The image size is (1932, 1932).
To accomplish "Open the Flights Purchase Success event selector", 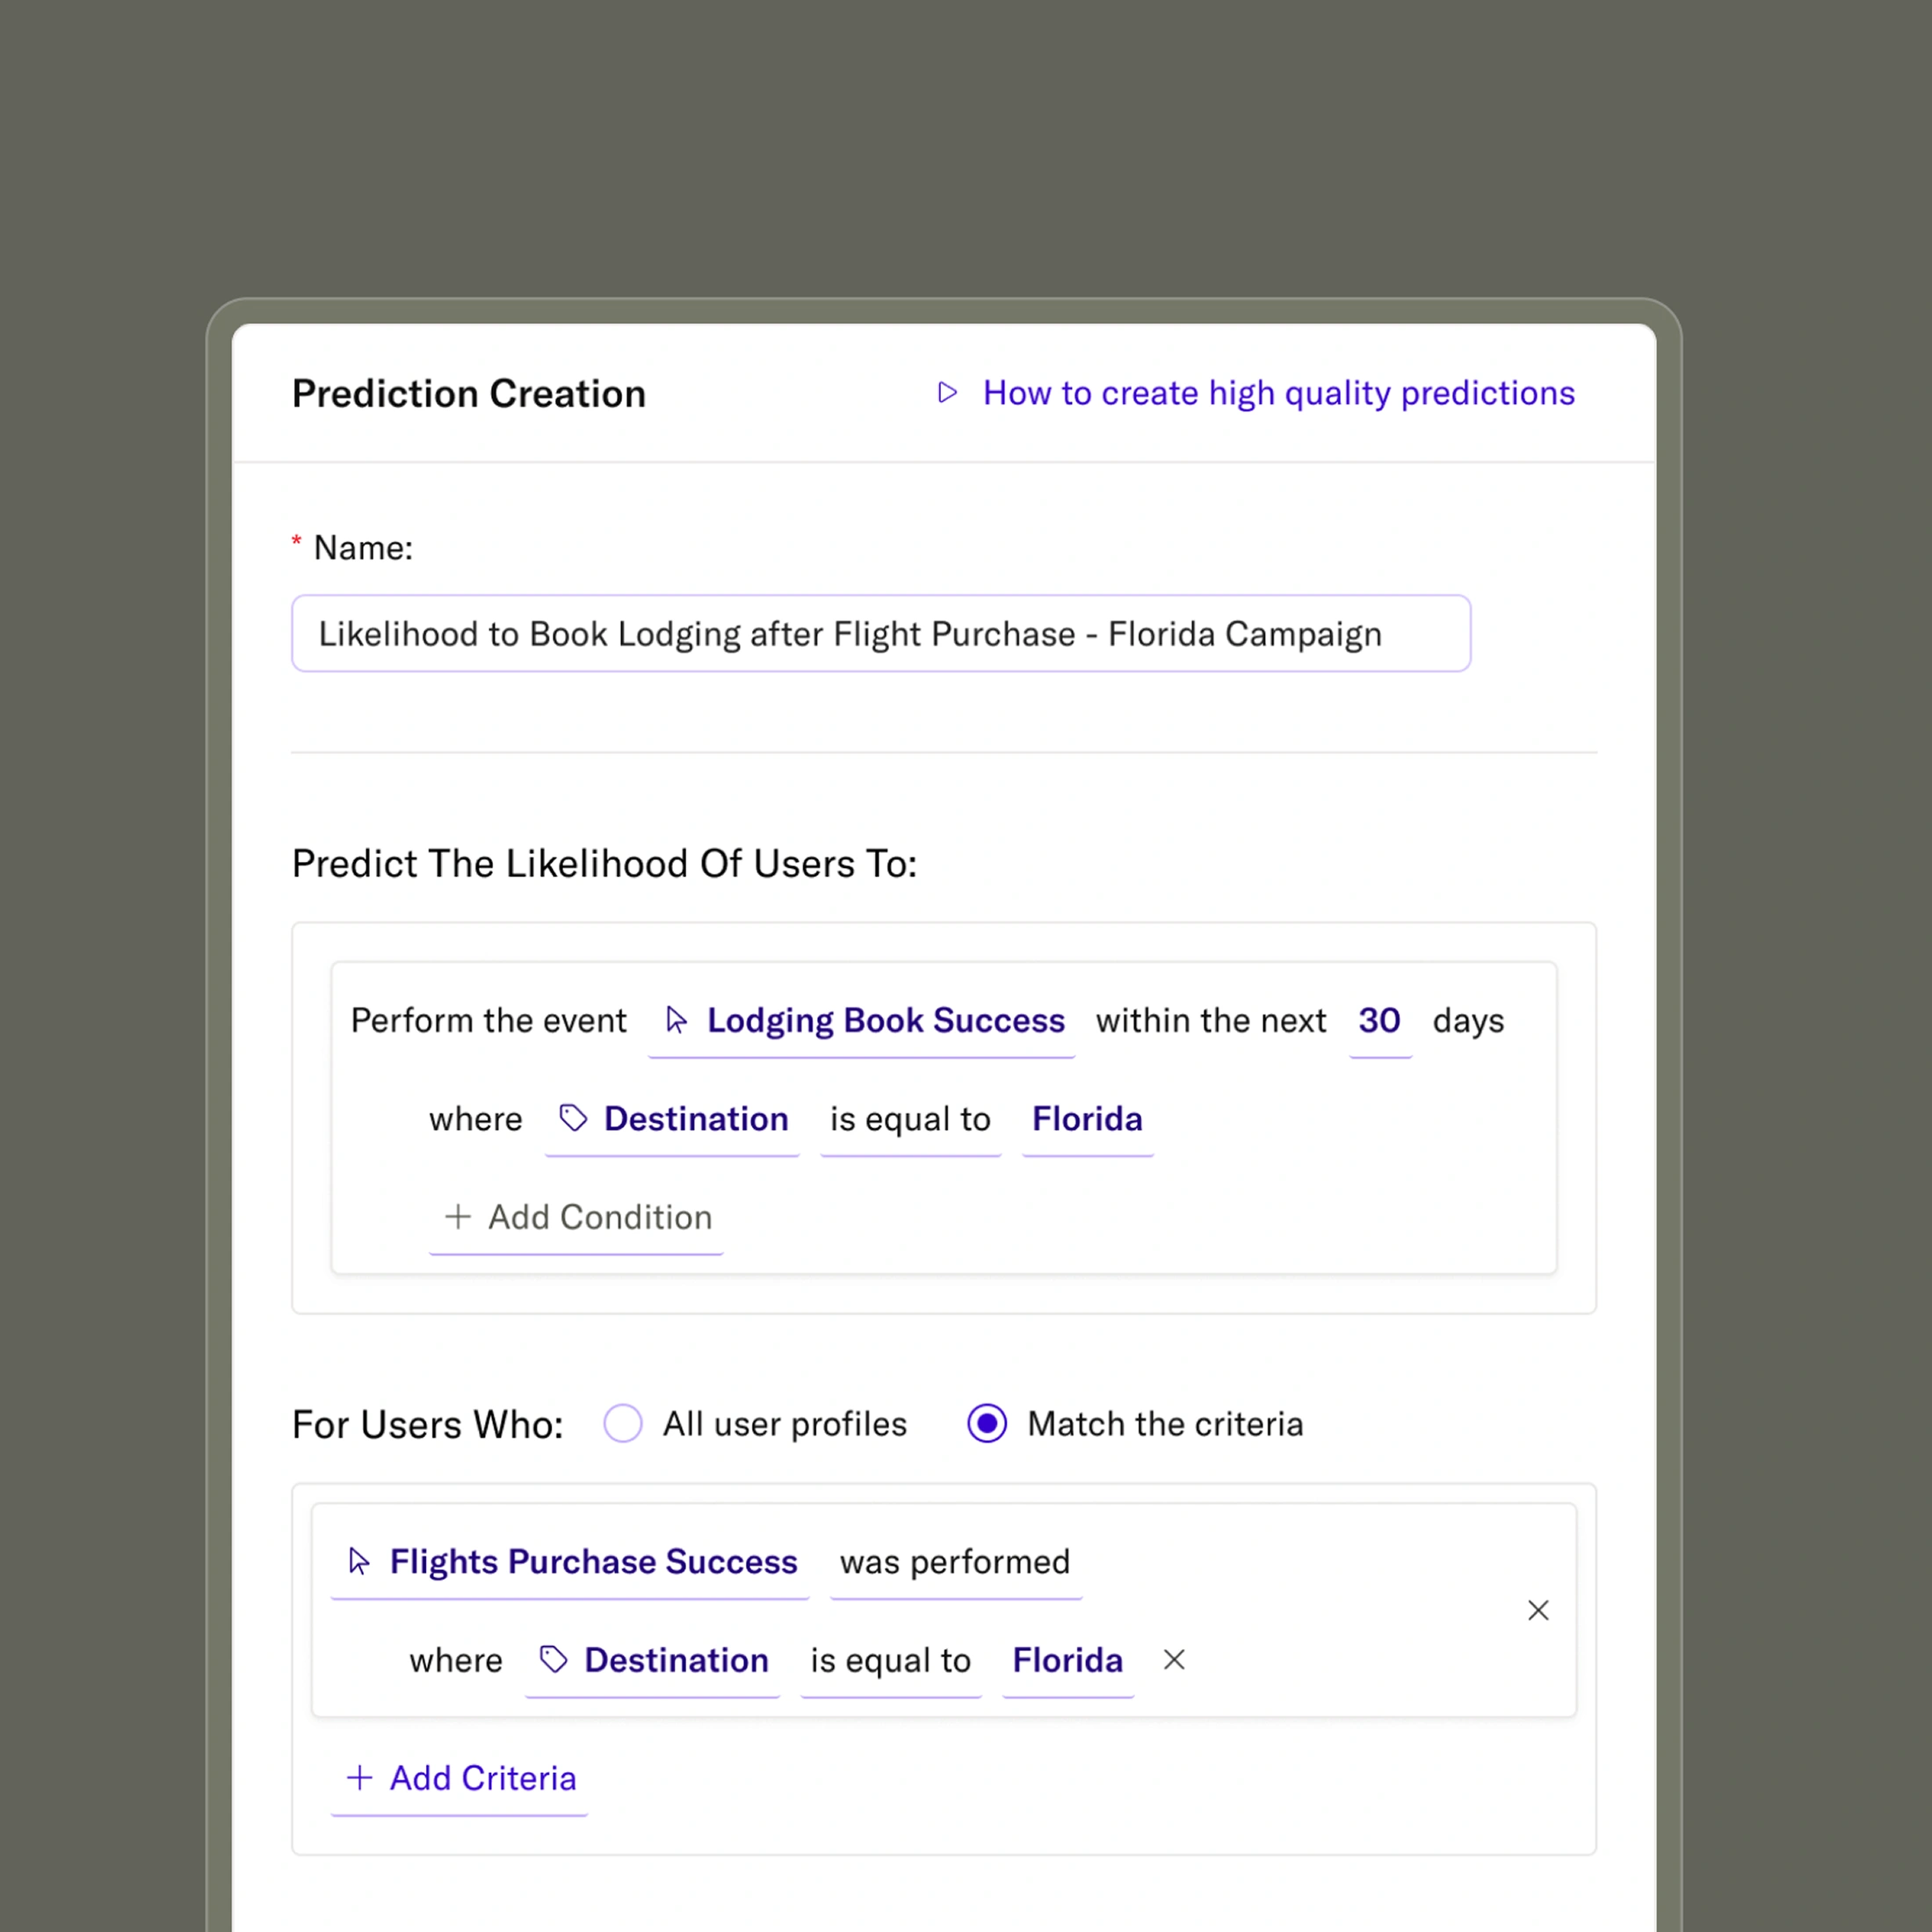I will point(593,1562).
